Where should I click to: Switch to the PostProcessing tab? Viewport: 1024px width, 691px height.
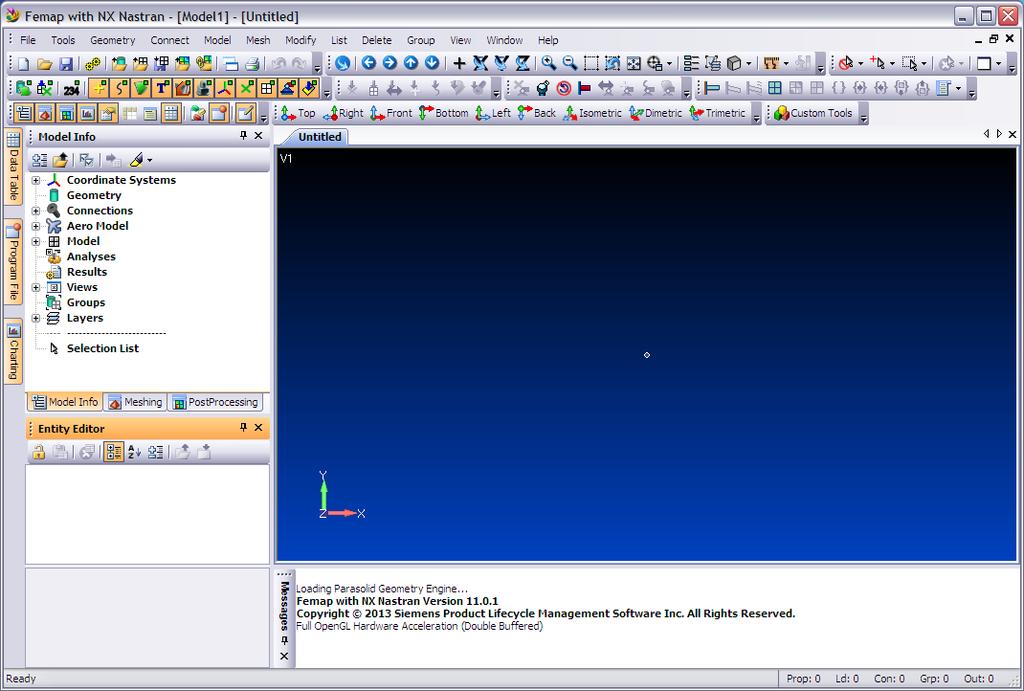point(216,402)
